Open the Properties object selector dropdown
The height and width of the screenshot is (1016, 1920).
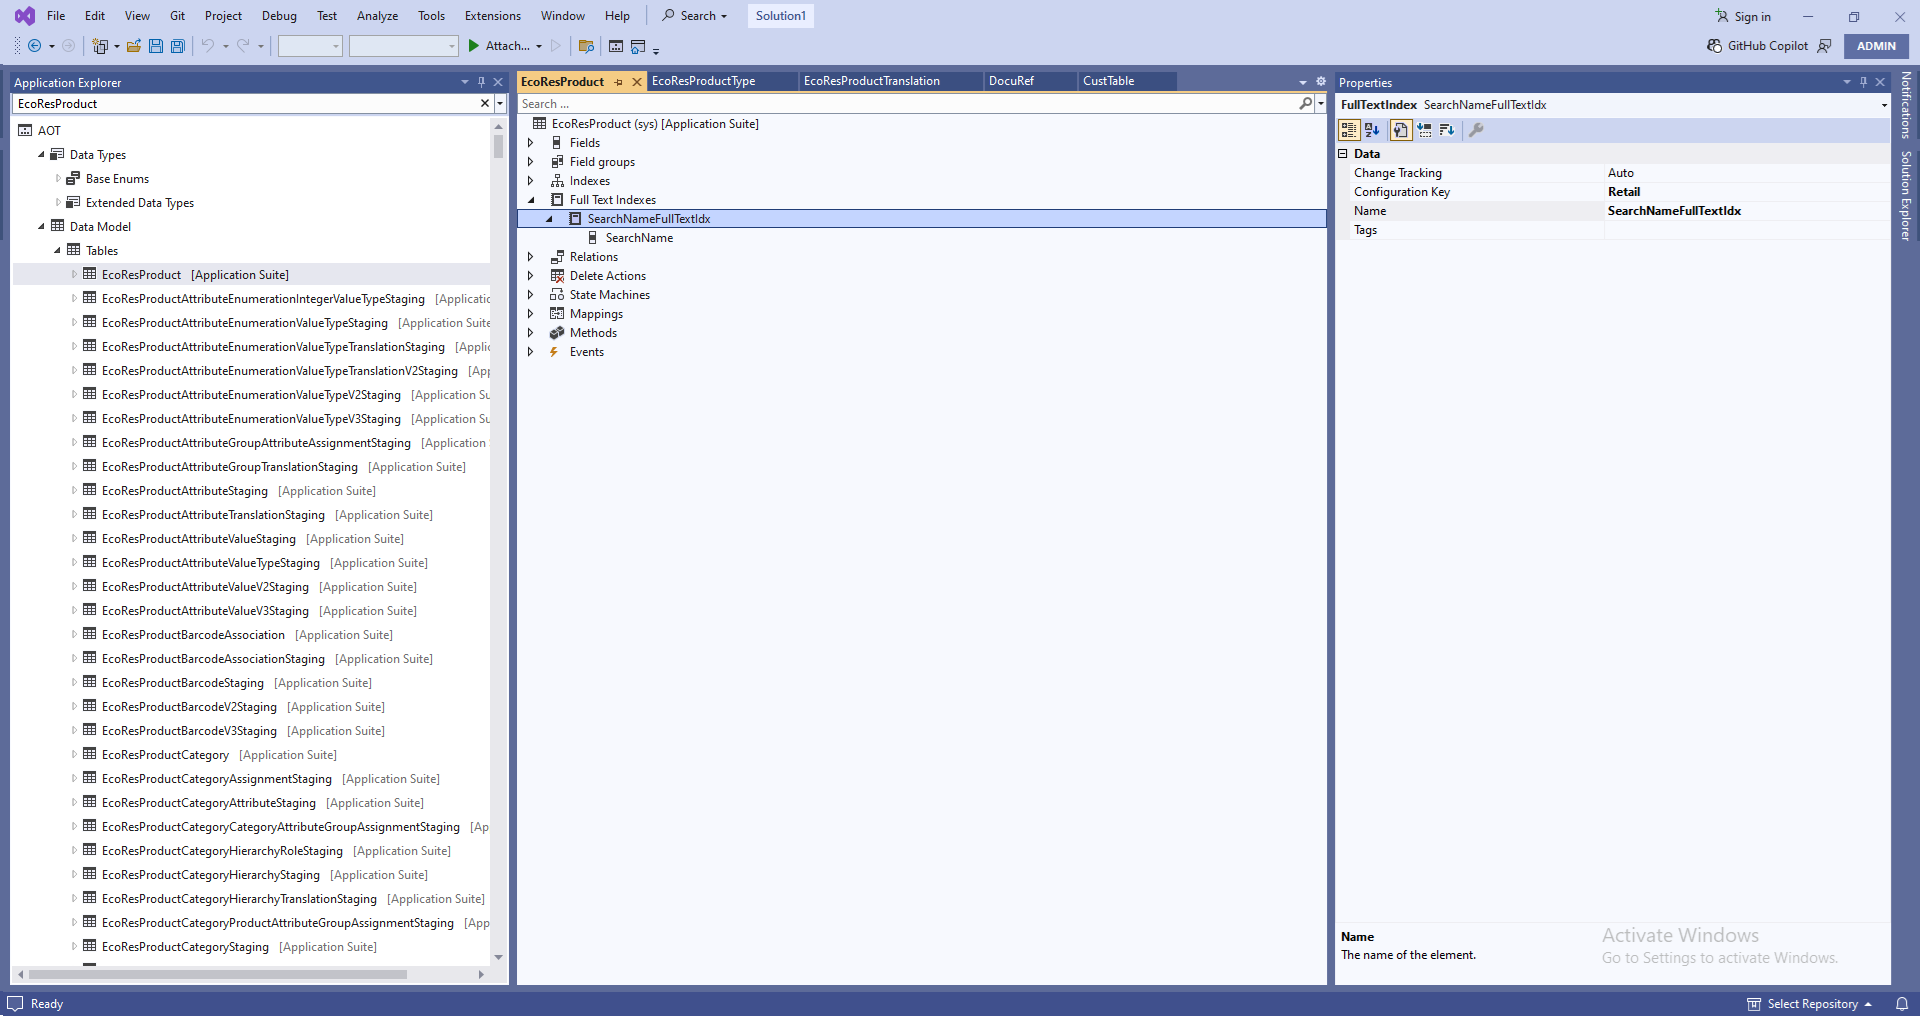click(1884, 105)
